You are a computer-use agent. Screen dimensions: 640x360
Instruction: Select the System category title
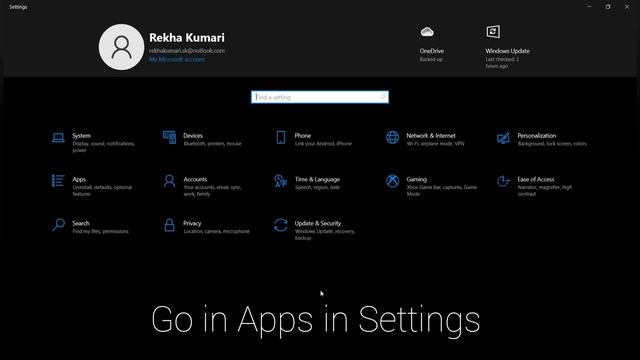[x=81, y=136]
